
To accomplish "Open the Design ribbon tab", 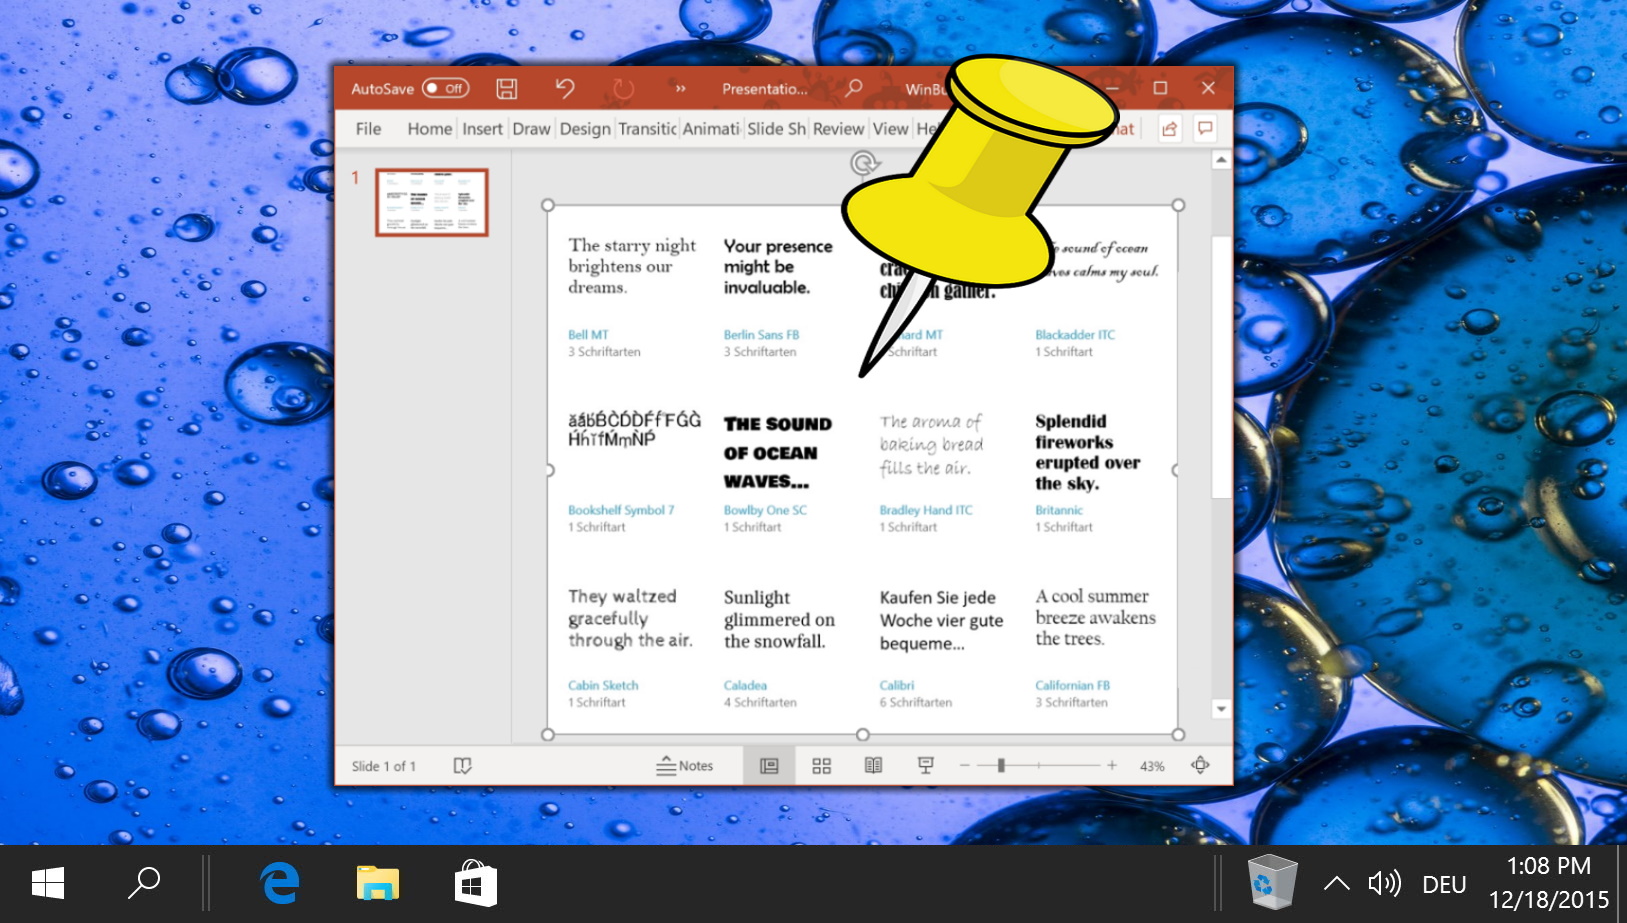I will (x=585, y=128).
